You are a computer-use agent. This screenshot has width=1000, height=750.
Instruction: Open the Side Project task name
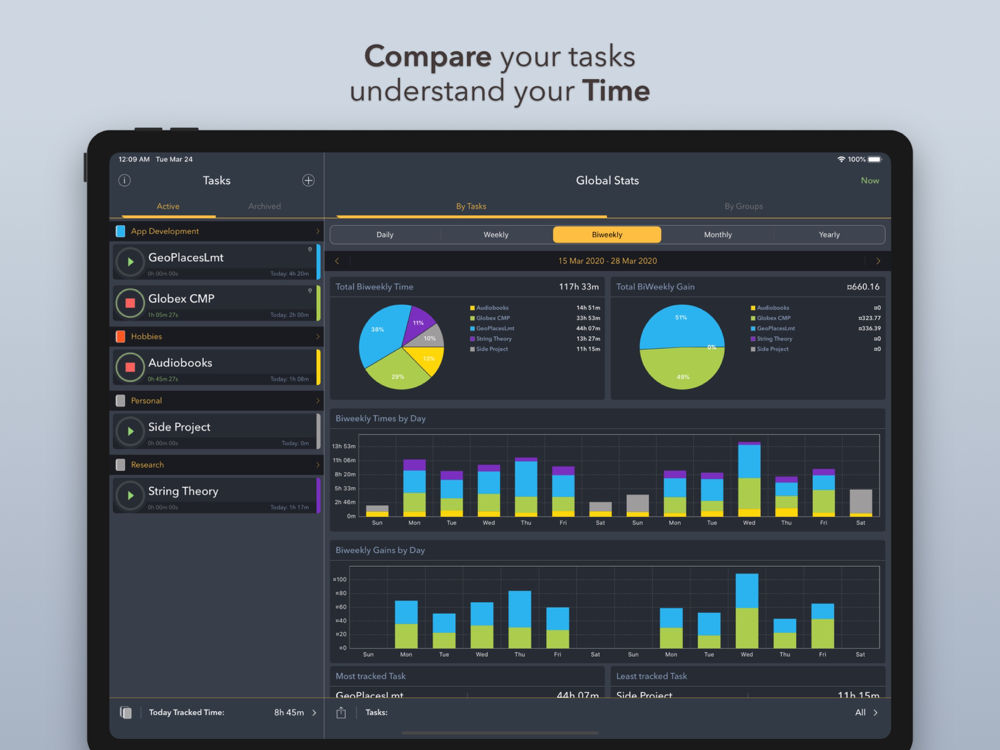[x=179, y=427]
